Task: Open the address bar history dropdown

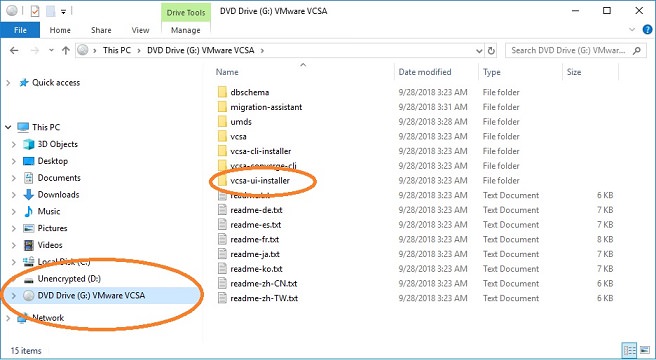Action: pyautogui.click(x=479, y=51)
